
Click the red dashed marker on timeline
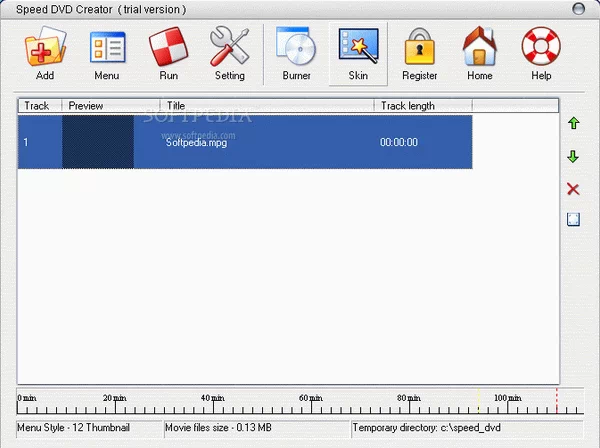557,401
